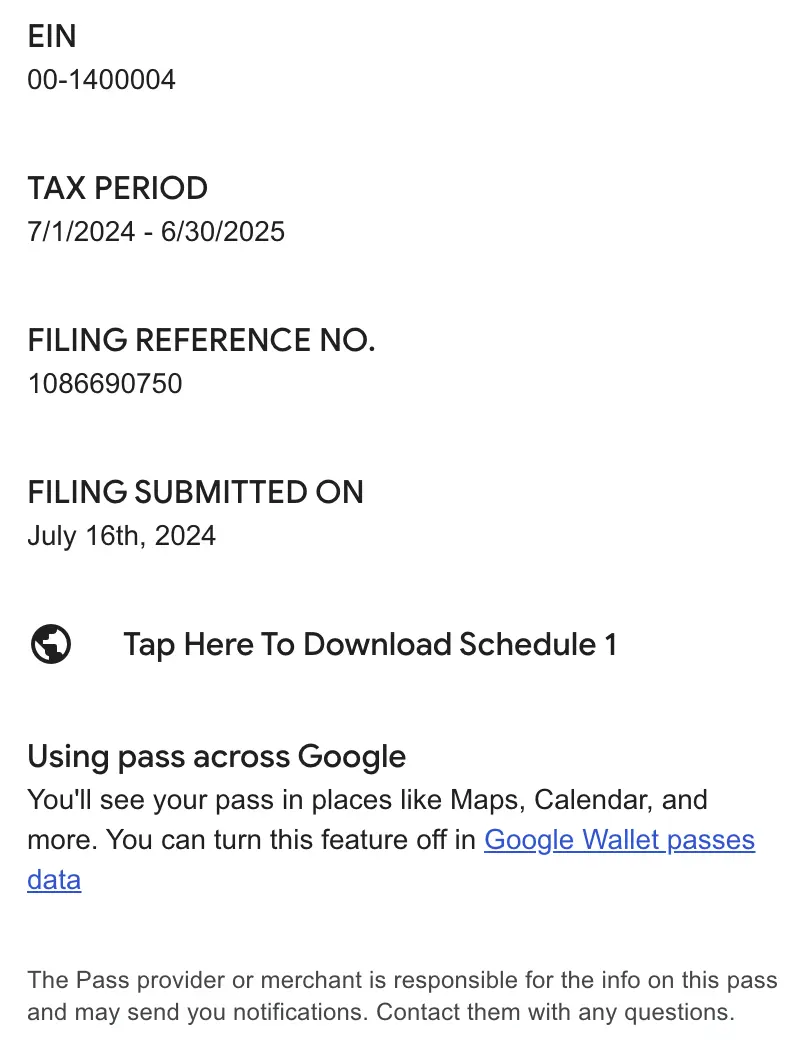The image size is (808, 1056).
Task: Click the FILING REFERENCE NO. label
Action: 201,341
